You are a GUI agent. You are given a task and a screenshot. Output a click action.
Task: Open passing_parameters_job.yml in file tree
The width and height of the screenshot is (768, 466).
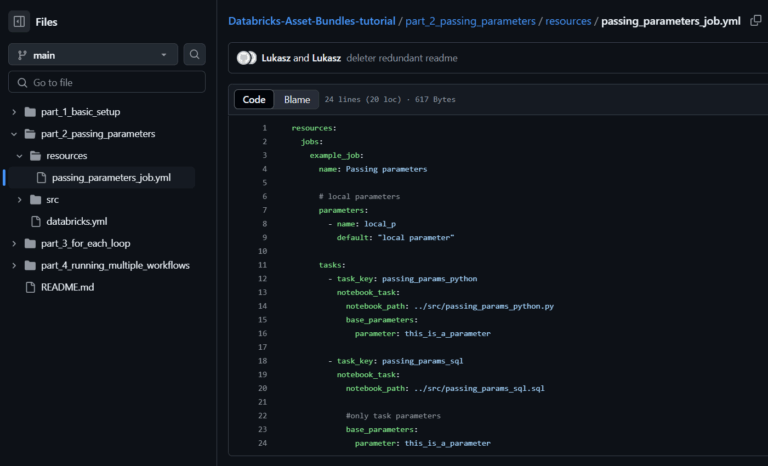click(111, 177)
